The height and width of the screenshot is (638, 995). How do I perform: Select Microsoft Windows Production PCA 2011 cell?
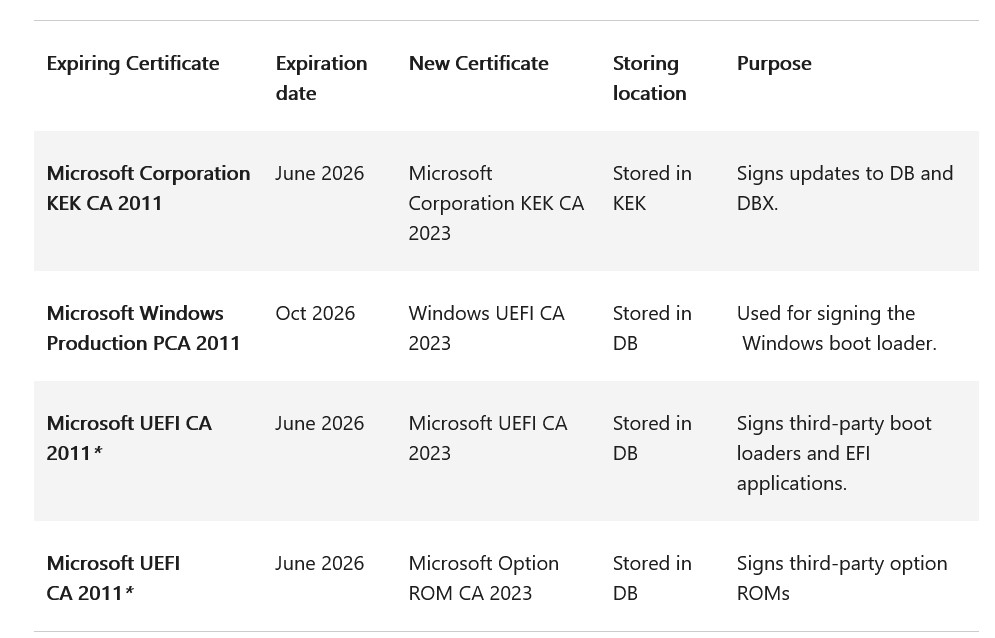pos(143,328)
